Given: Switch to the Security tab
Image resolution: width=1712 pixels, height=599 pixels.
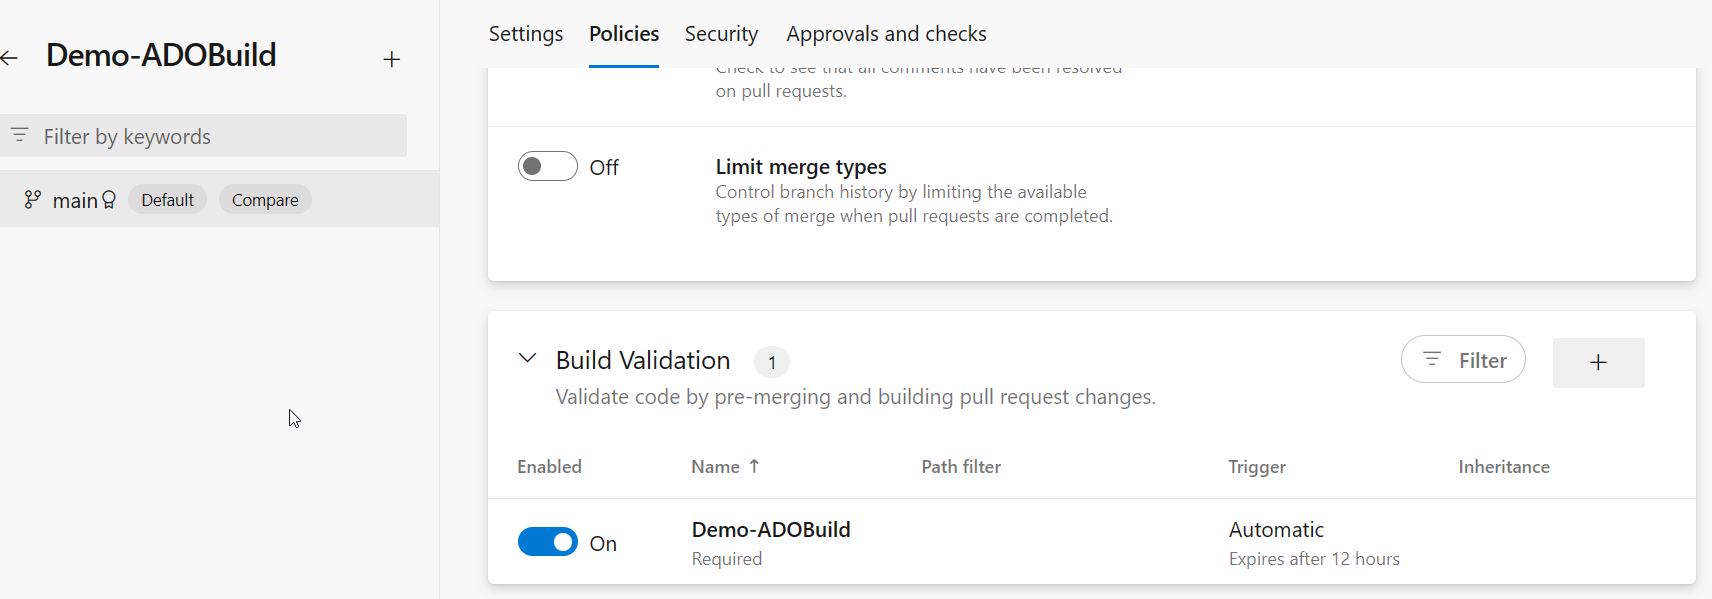Looking at the screenshot, I should coord(721,34).
